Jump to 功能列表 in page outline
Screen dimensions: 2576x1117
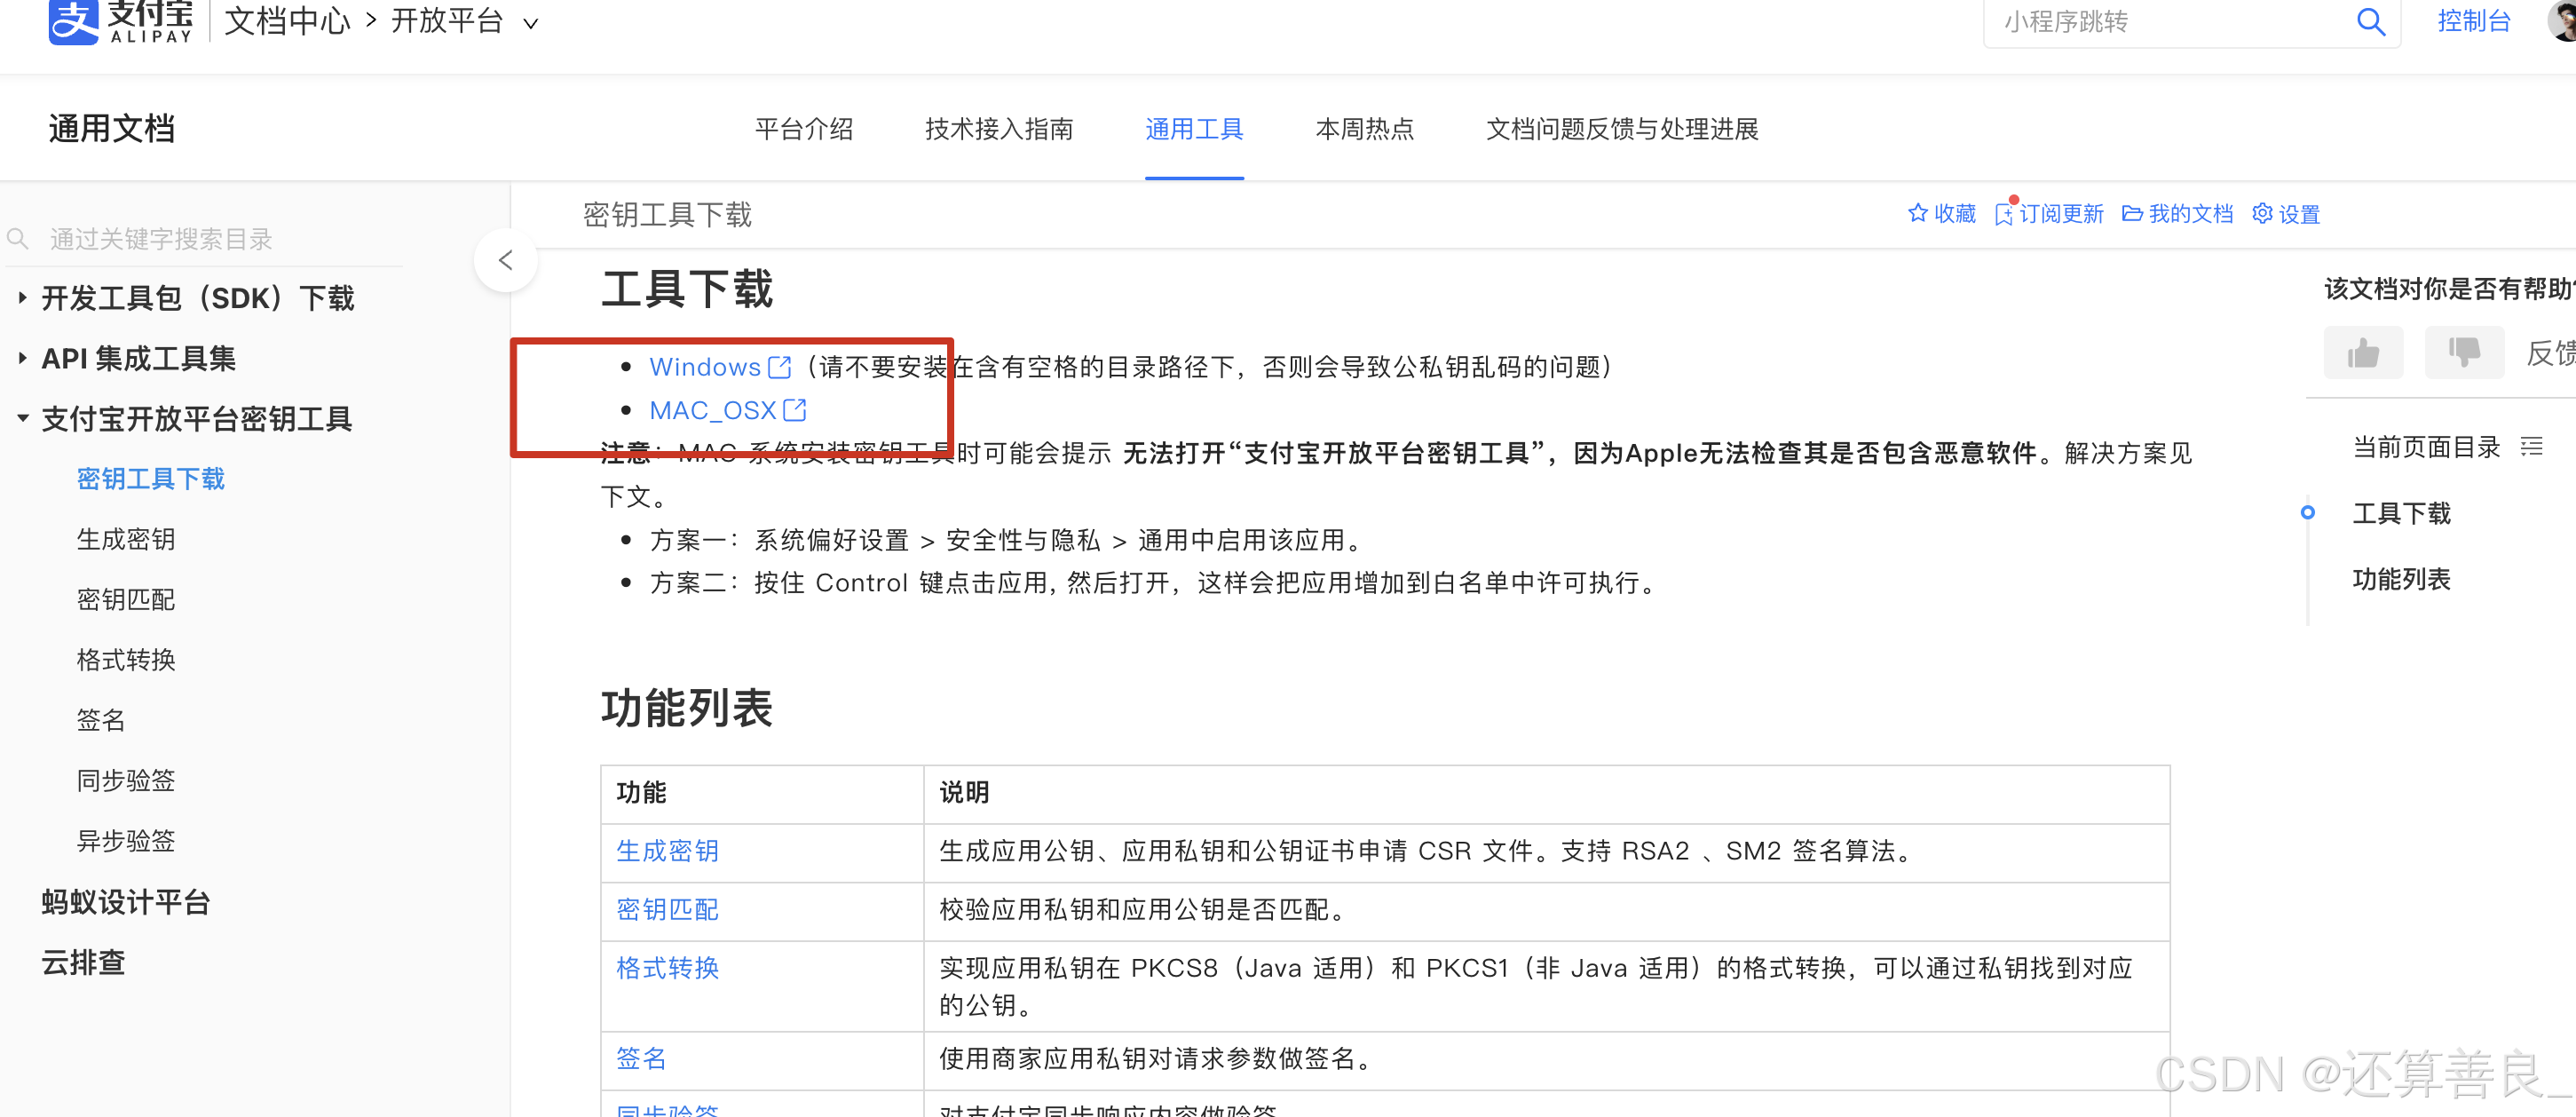tap(2400, 580)
